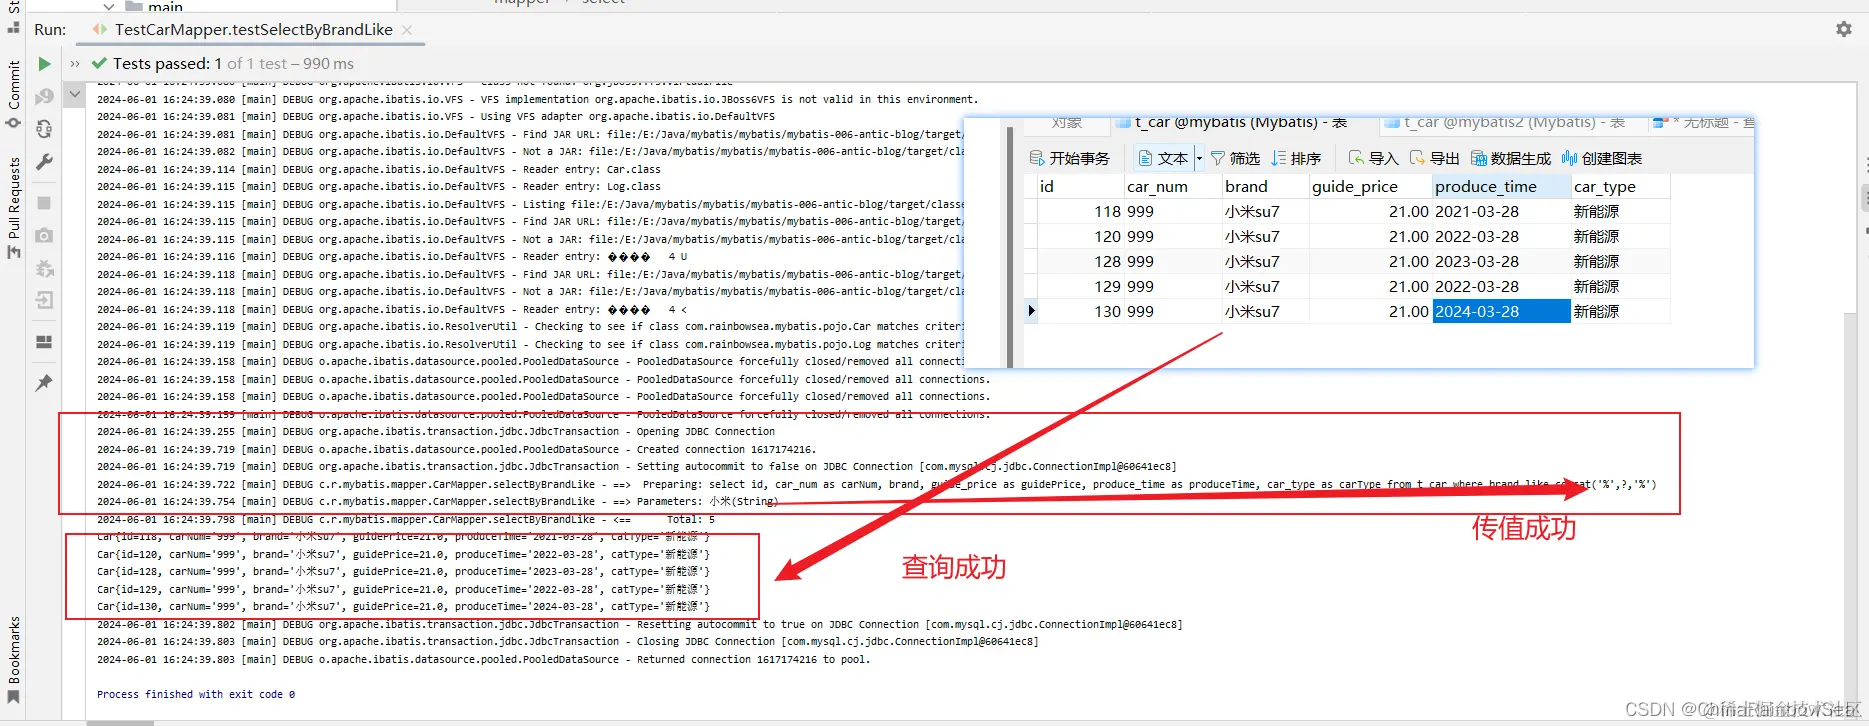Click the Car{id=118 output line
The height and width of the screenshot is (726, 1869).
[403, 537]
